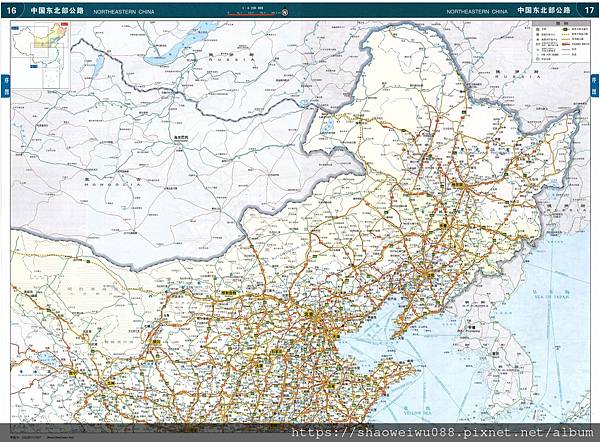The width and height of the screenshot is (600, 442).
Task: Click the SEA OF JAPAN label
Action: [552, 297]
